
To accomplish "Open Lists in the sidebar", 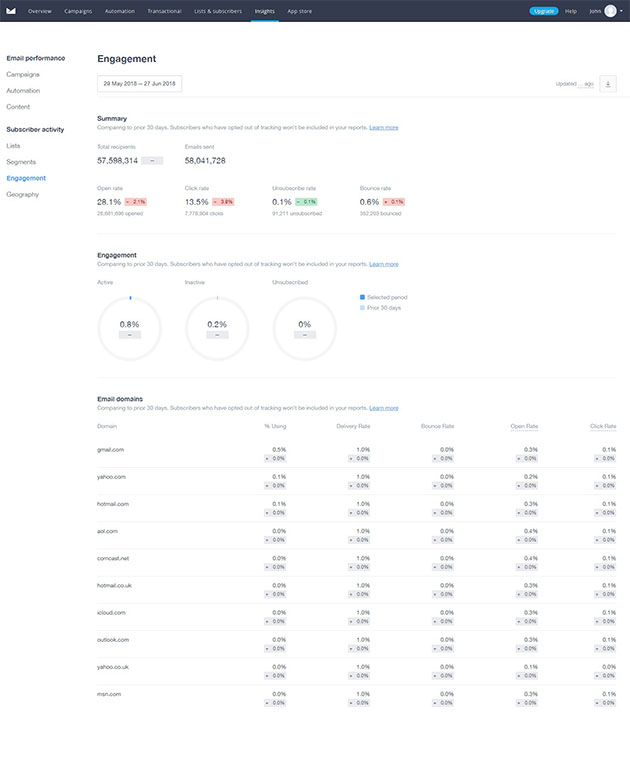I will point(13,145).
